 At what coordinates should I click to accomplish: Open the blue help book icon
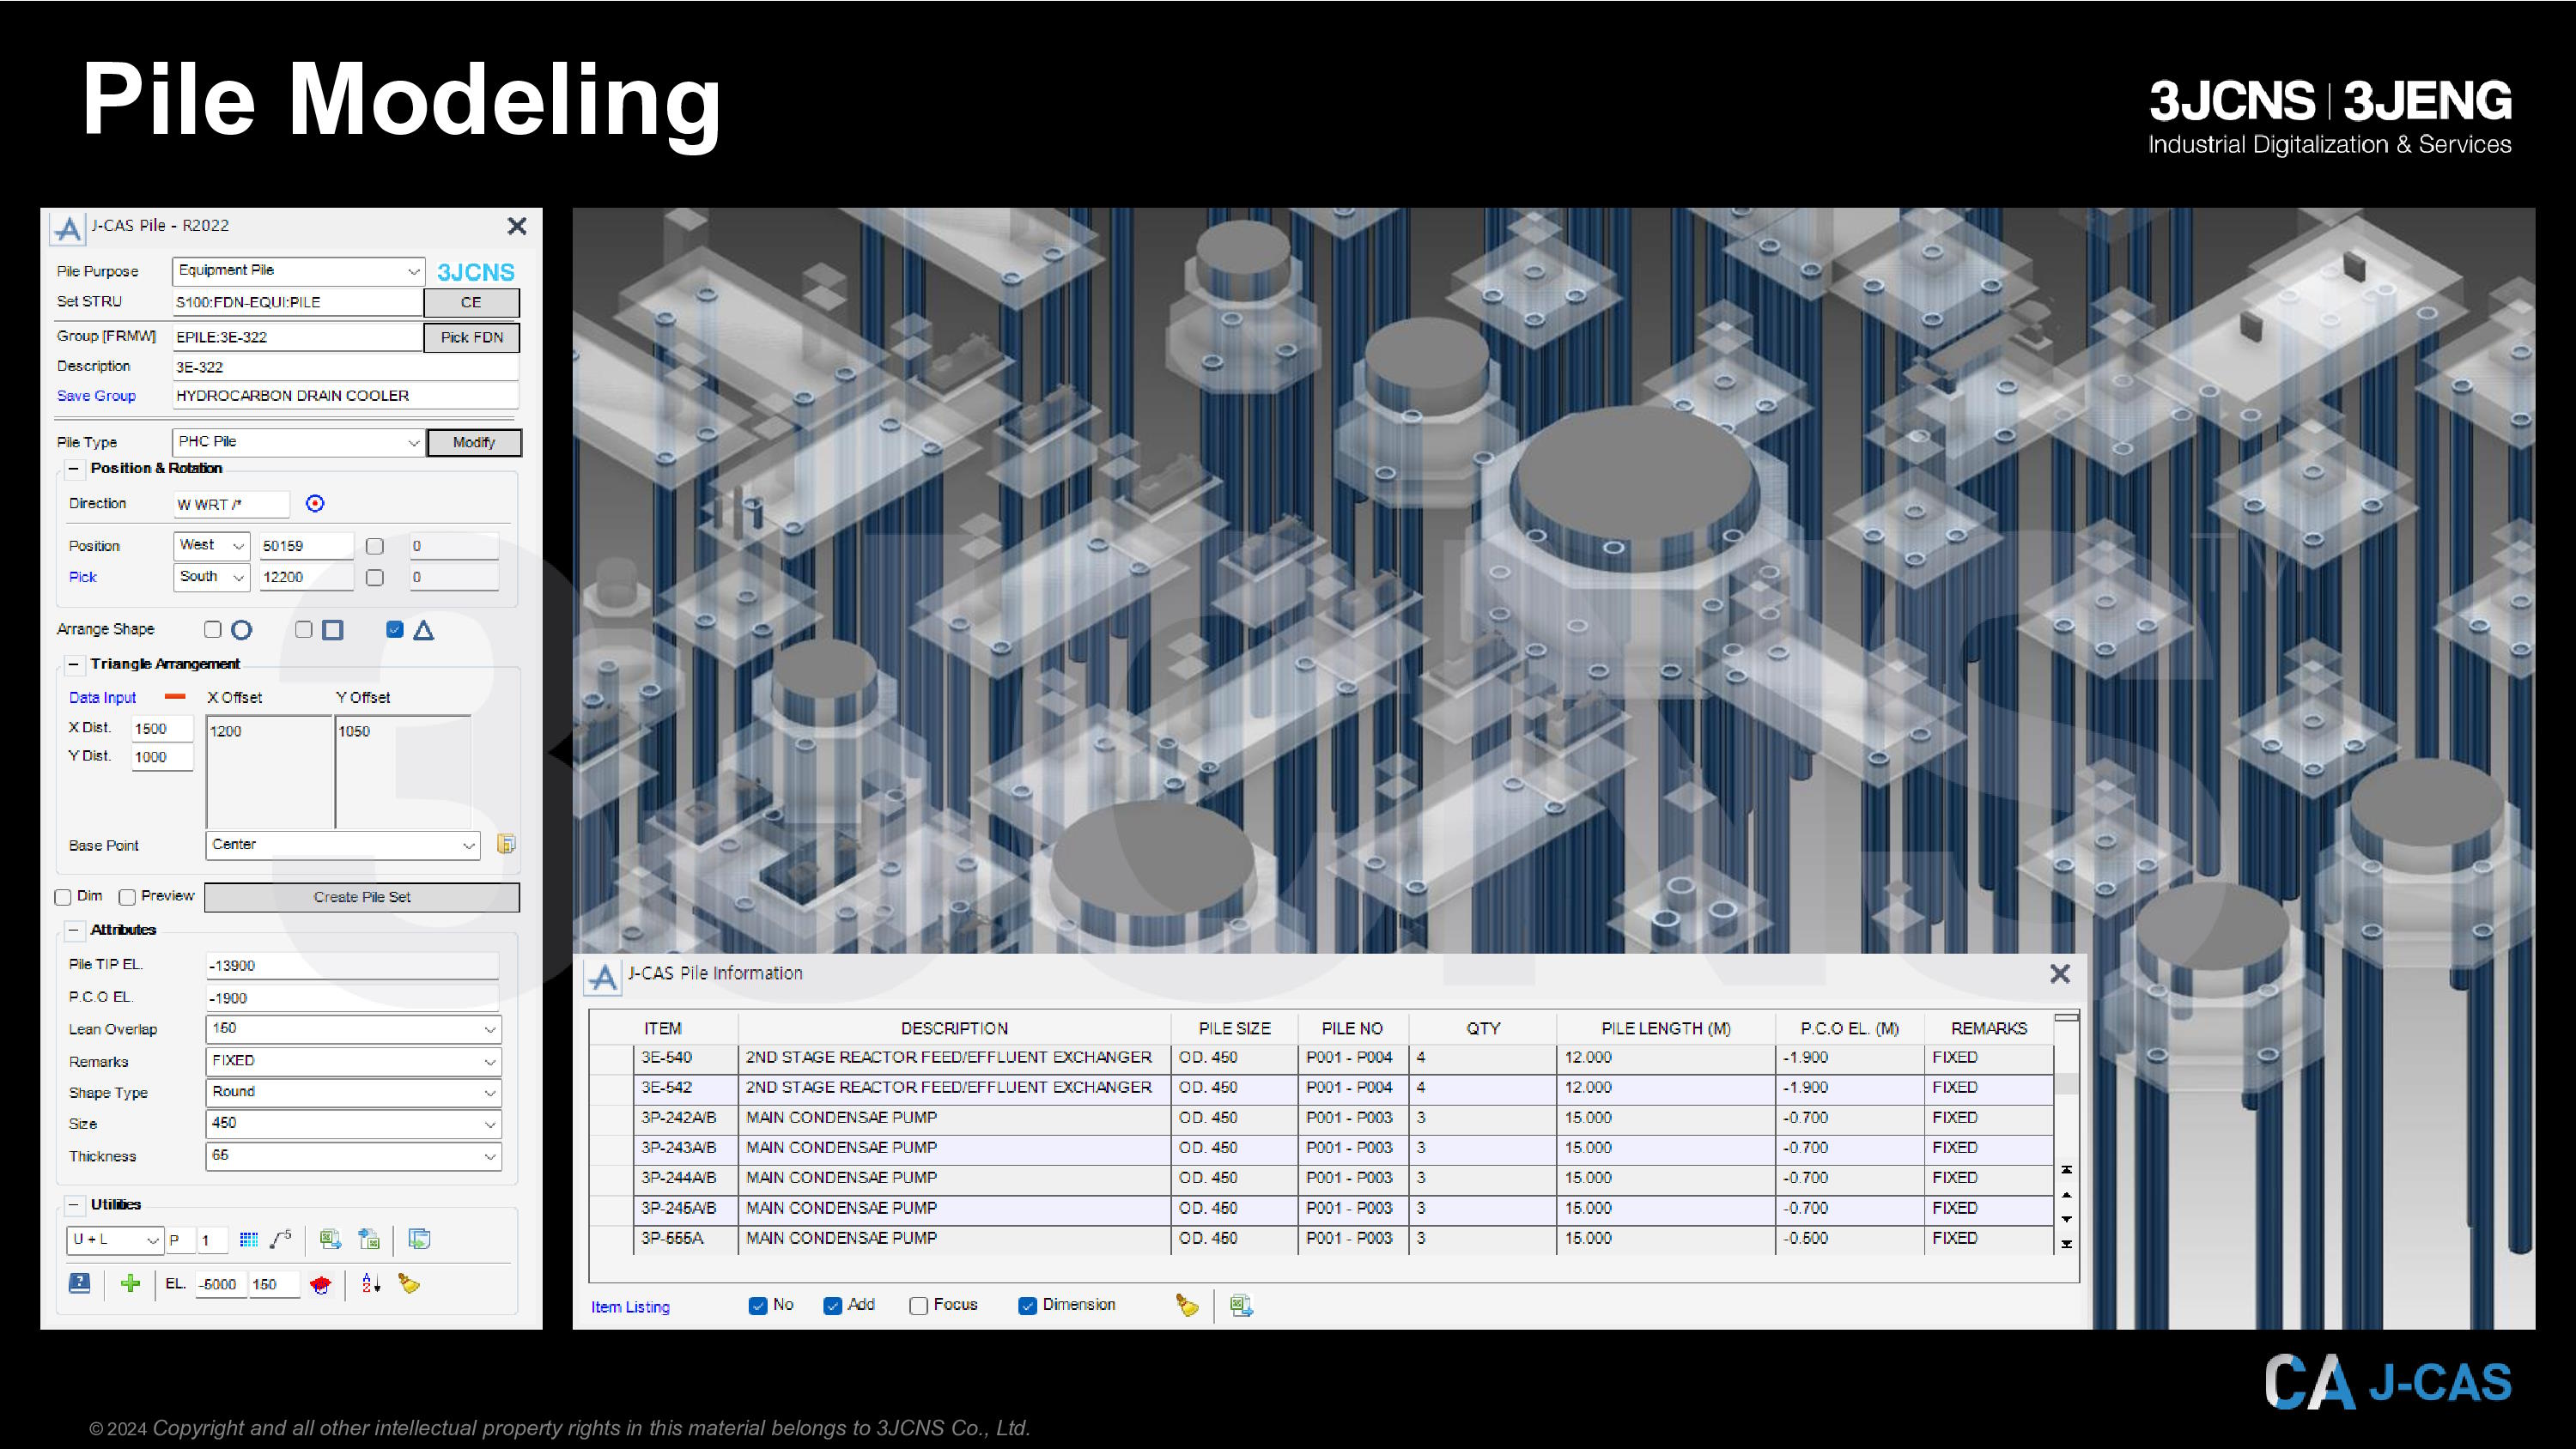[x=80, y=1283]
